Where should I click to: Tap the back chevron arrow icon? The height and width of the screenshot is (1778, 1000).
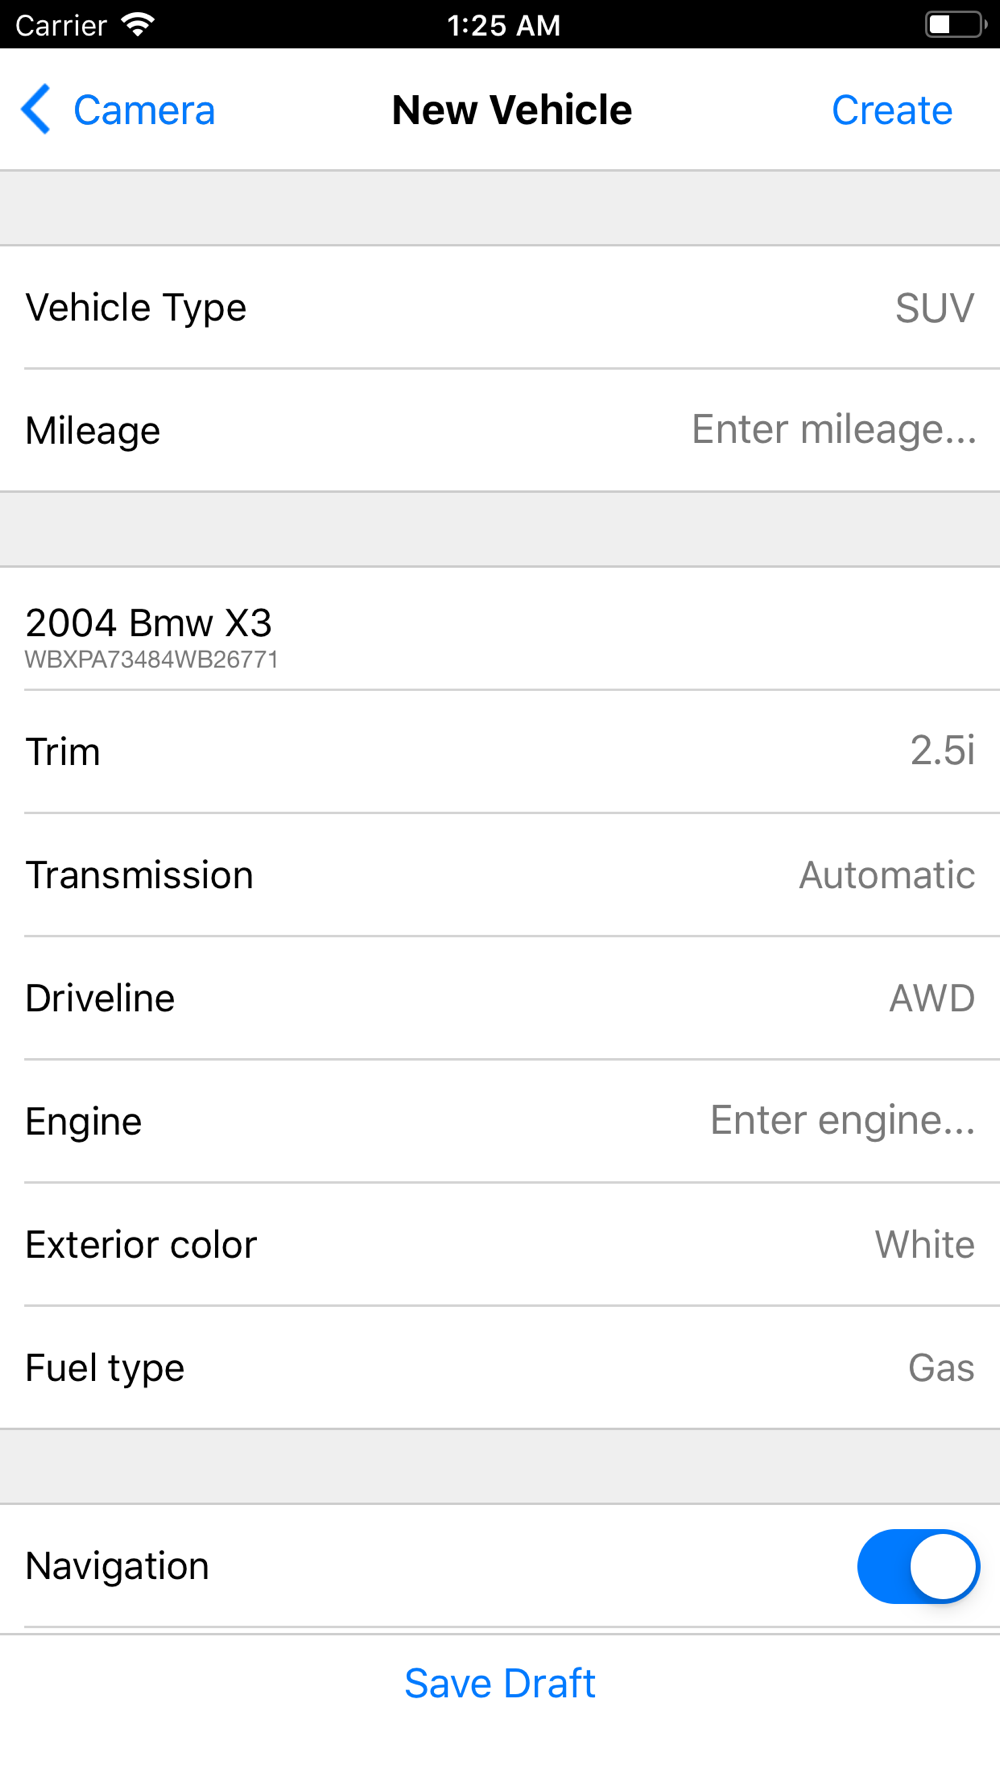(36, 109)
